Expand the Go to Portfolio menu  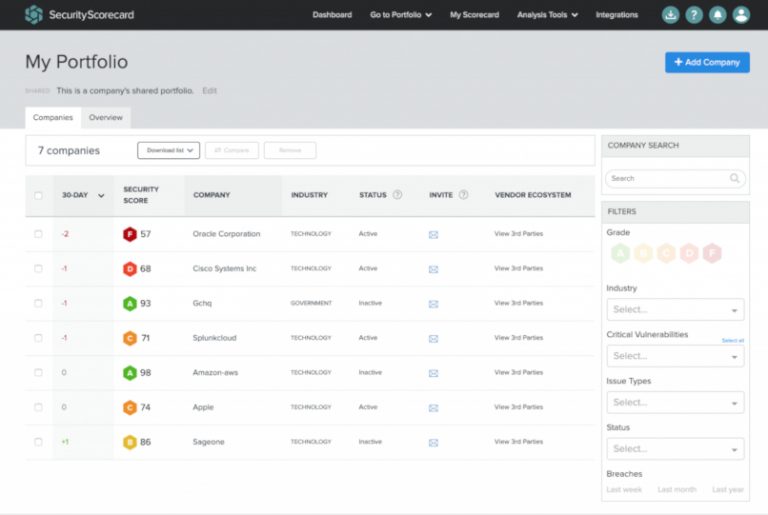tap(401, 15)
